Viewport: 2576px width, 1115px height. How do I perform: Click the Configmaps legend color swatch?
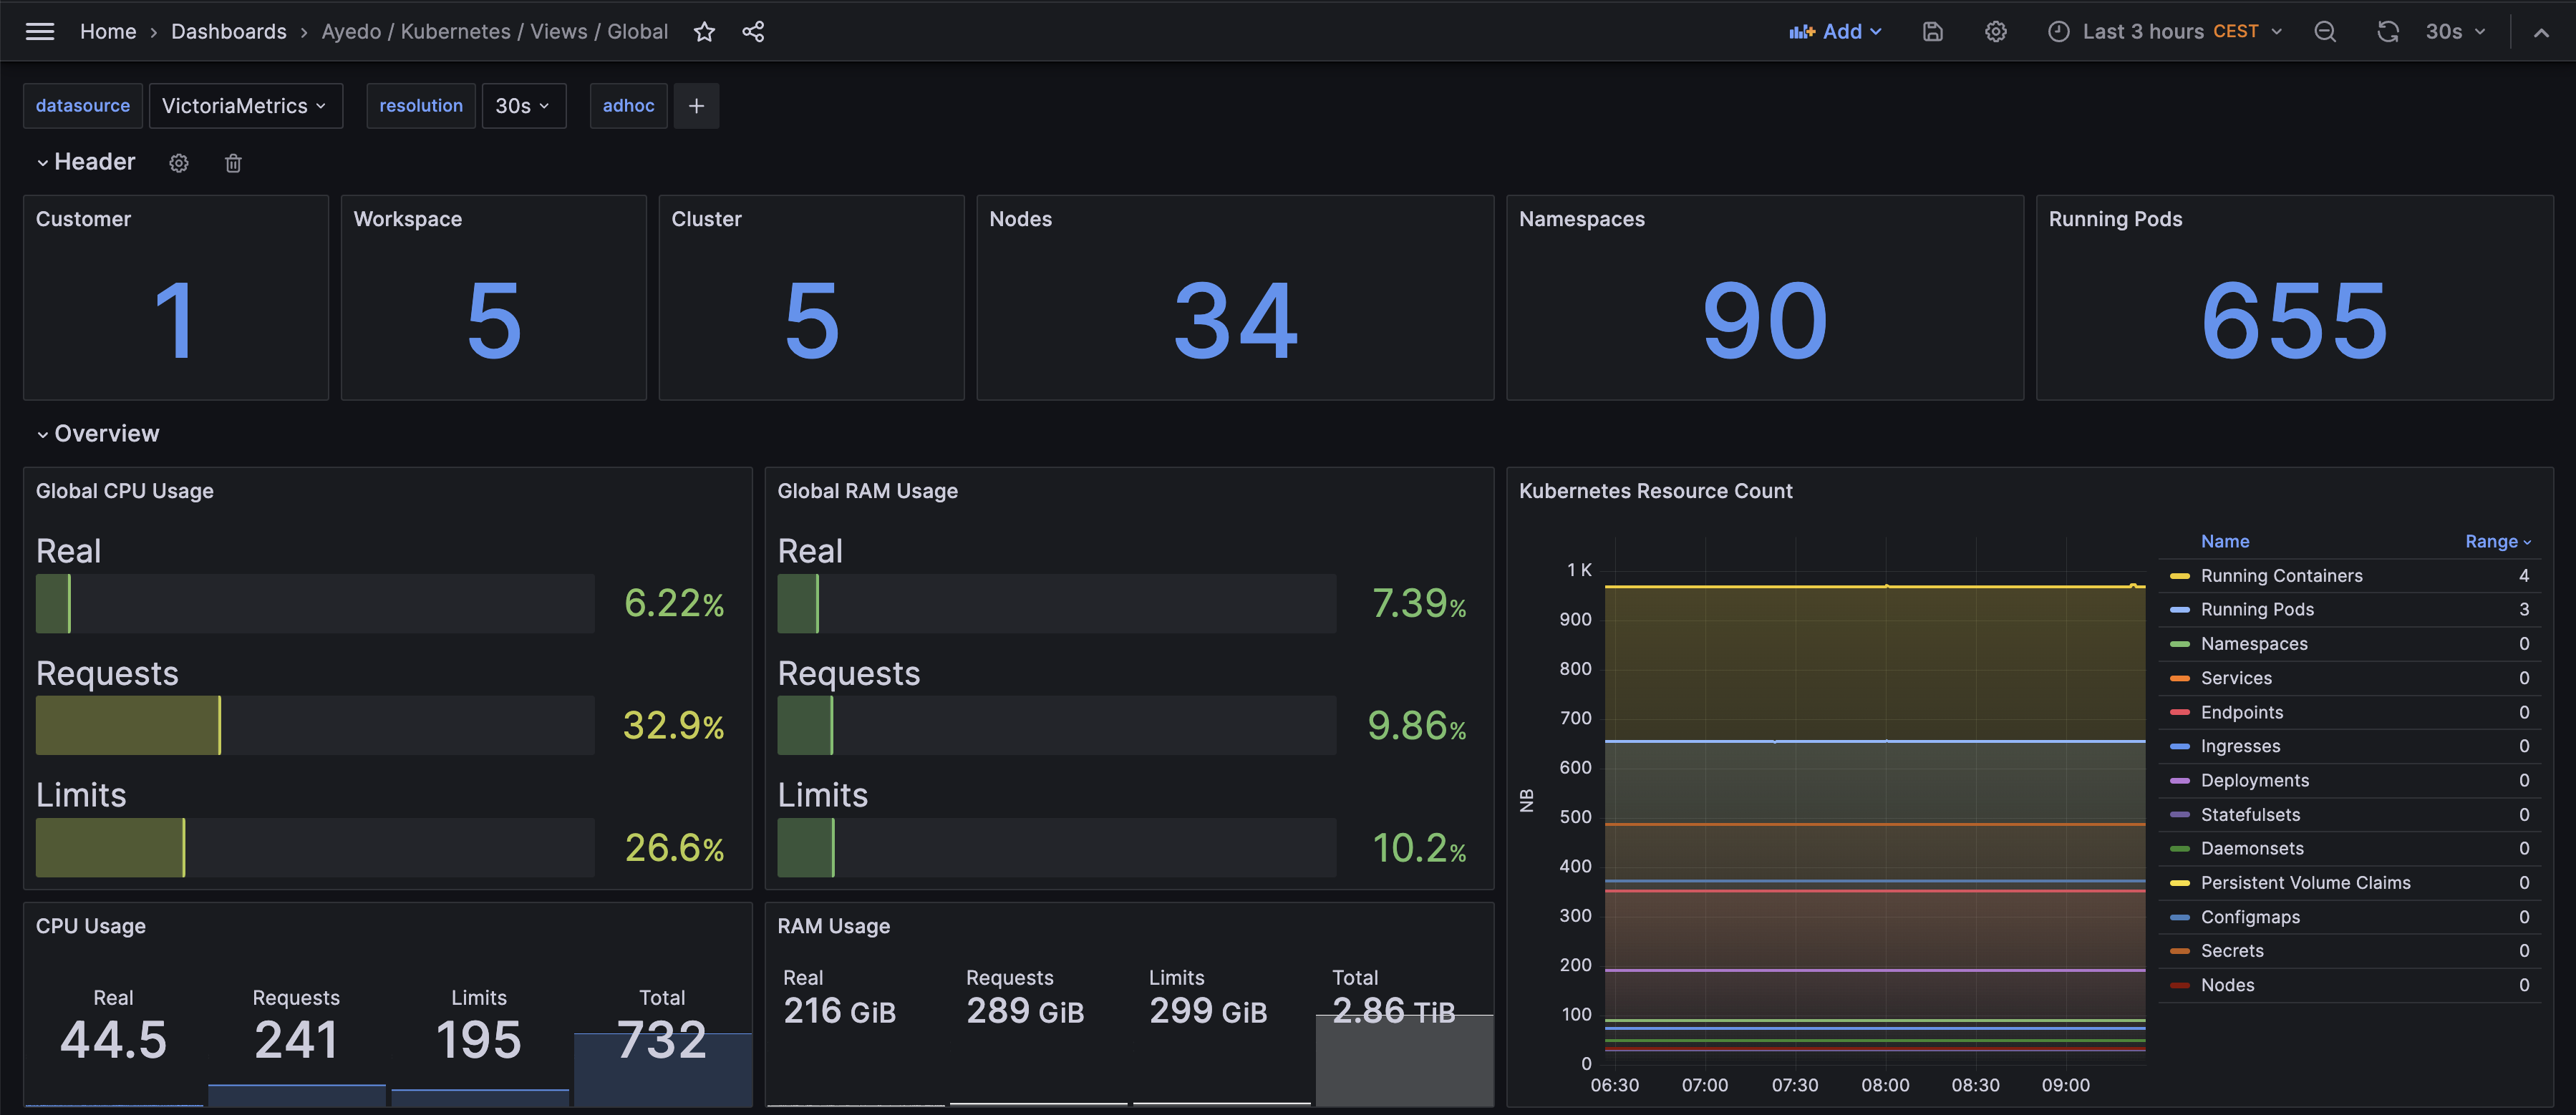[2180, 917]
